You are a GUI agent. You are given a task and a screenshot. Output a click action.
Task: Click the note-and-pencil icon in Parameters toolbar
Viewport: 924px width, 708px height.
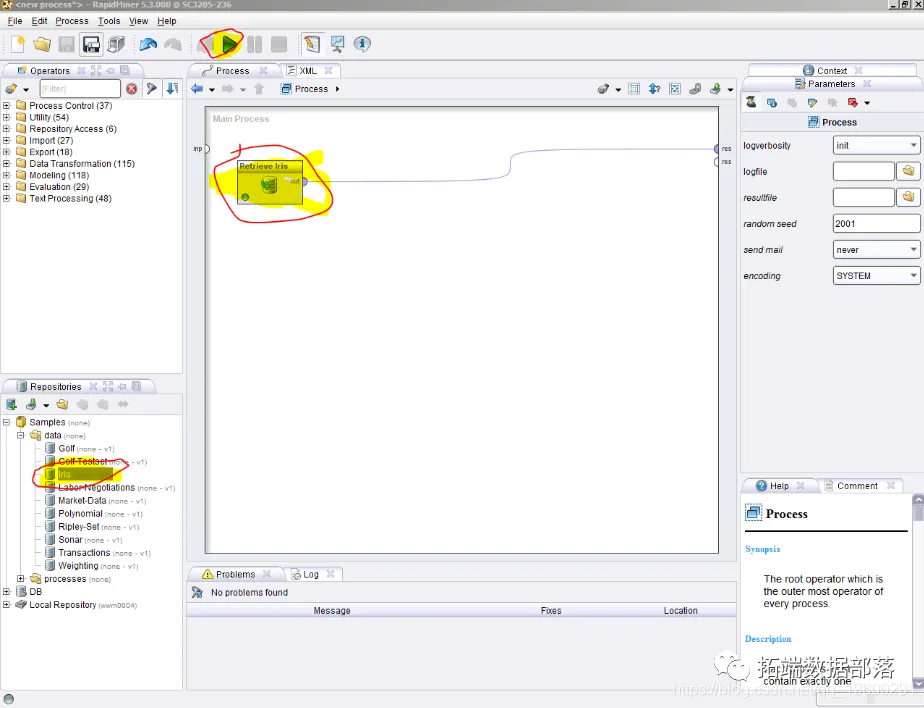click(x=813, y=103)
